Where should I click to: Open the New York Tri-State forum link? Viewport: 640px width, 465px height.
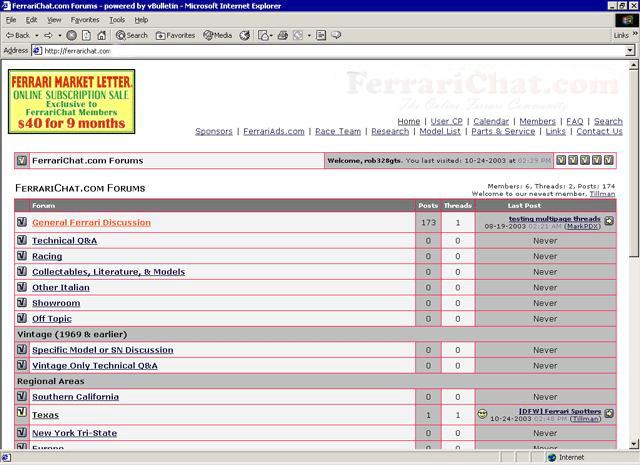[75, 433]
